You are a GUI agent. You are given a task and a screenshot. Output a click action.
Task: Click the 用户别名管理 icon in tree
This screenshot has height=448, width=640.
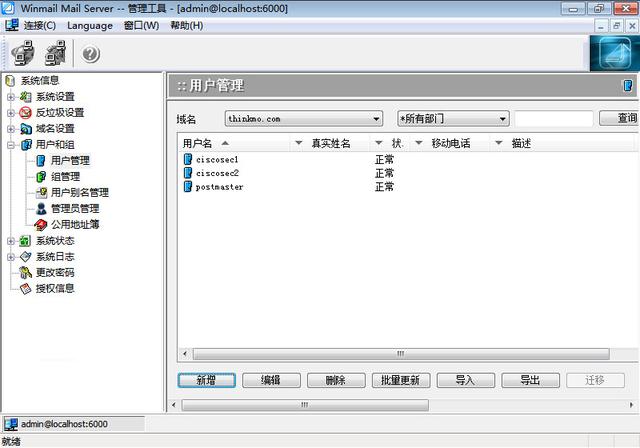41,193
